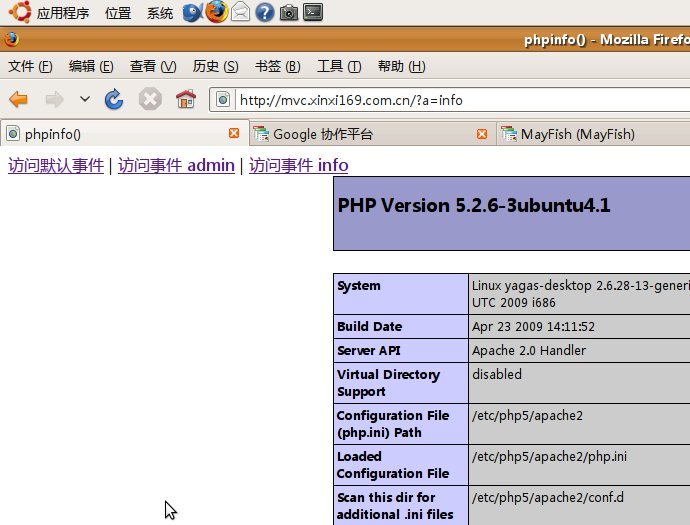Reload the current page
Screen dimensions: 690x525
(114, 99)
